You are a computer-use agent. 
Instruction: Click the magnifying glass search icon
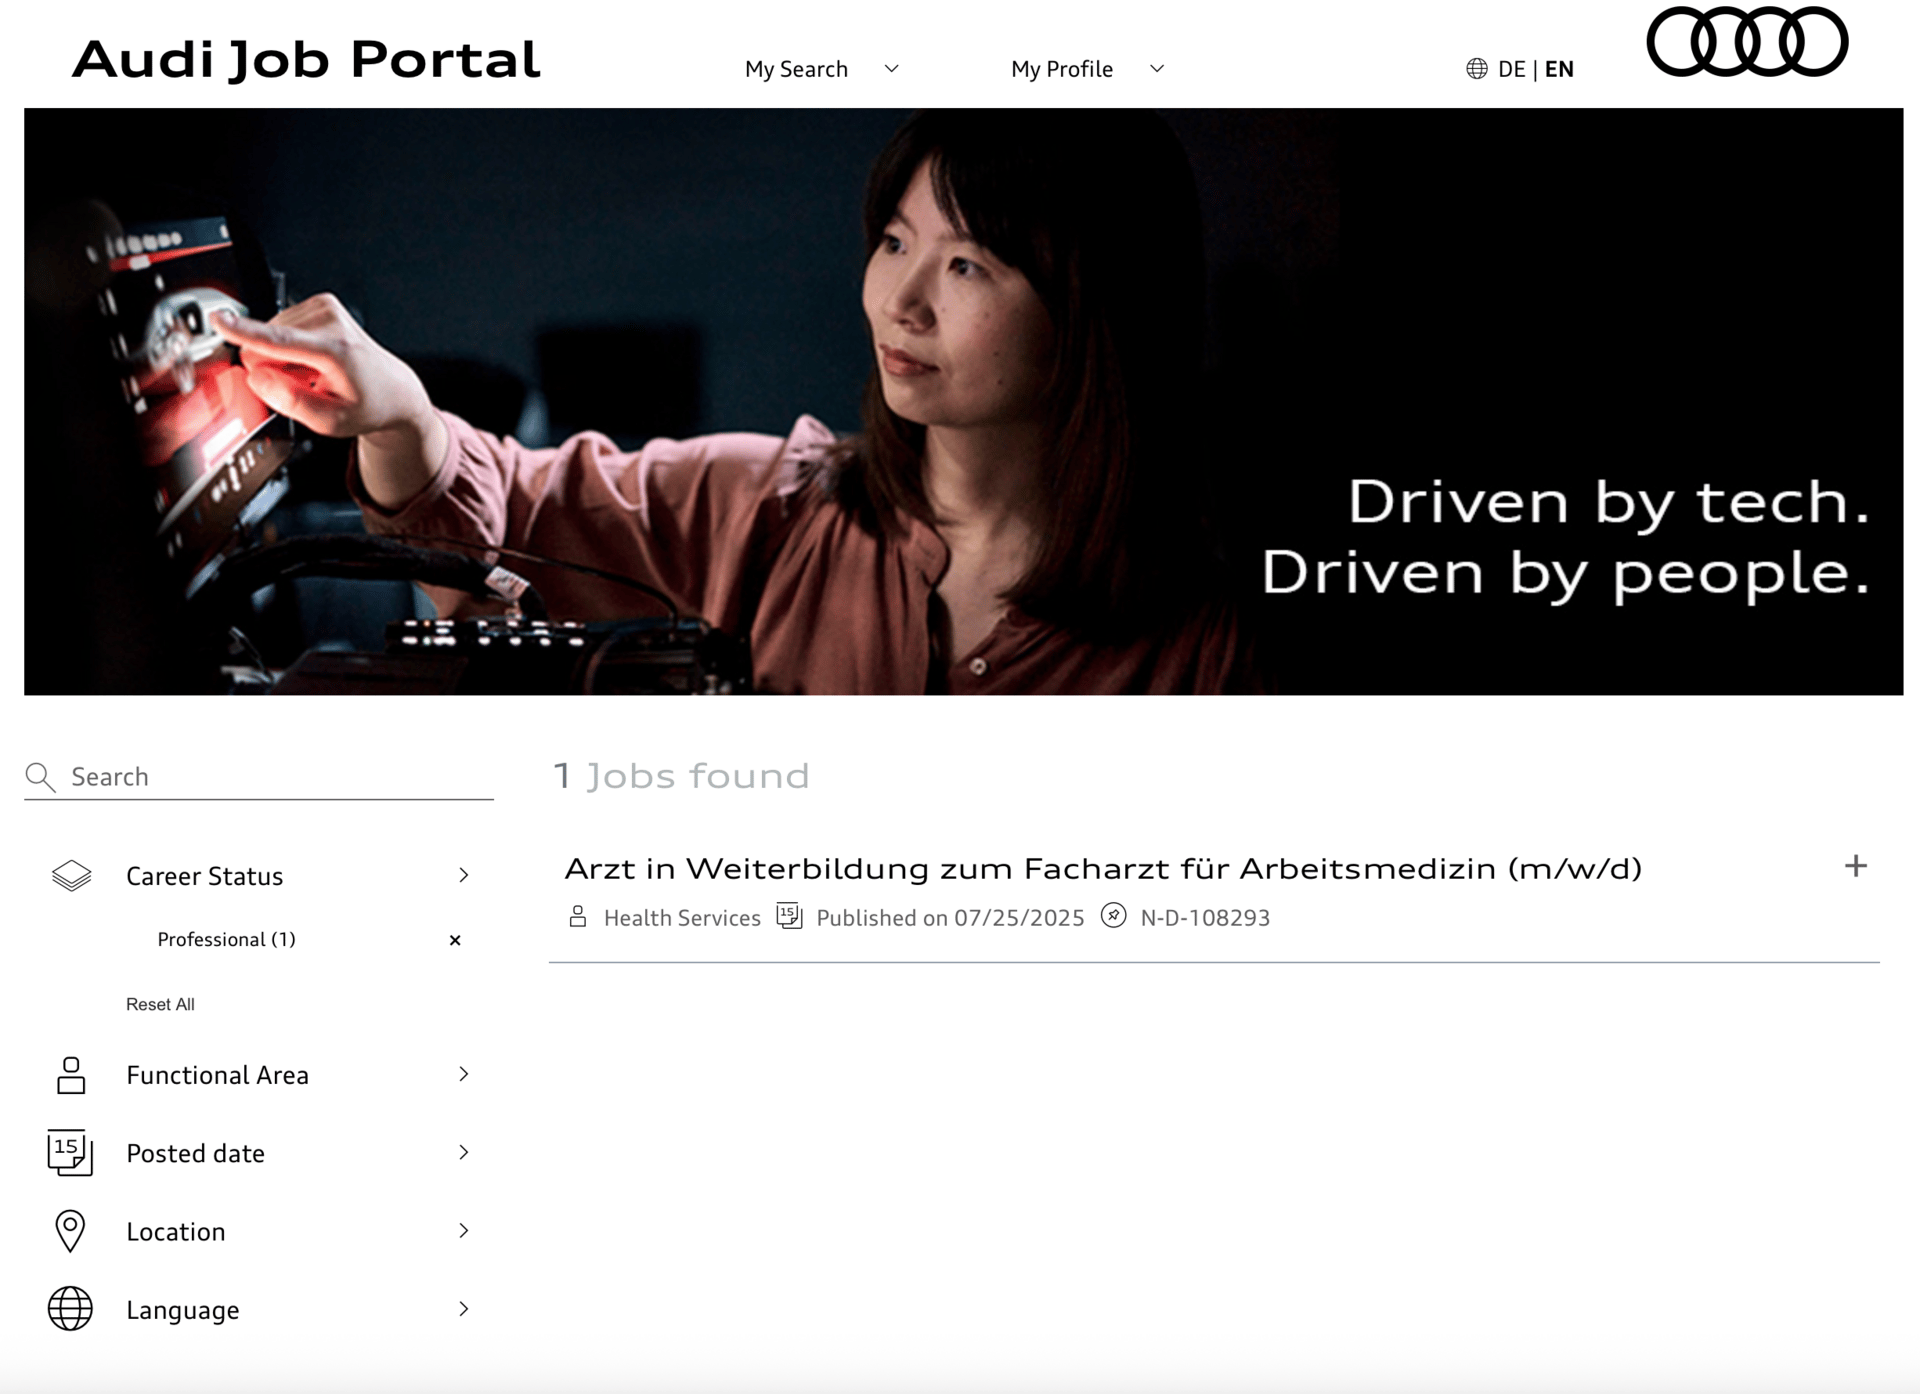pyautogui.click(x=40, y=777)
